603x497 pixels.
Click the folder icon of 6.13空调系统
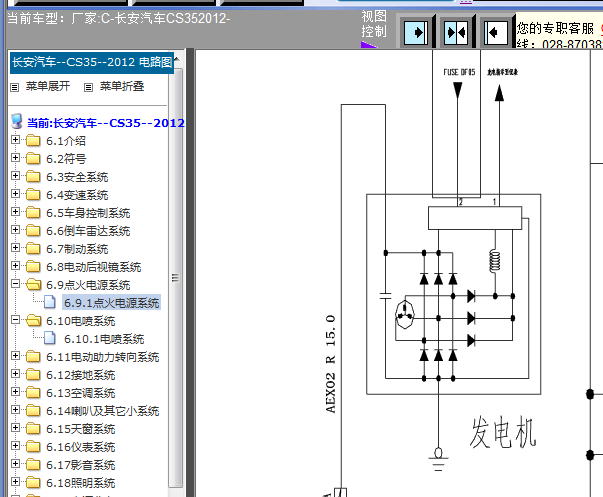[x=33, y=393]
